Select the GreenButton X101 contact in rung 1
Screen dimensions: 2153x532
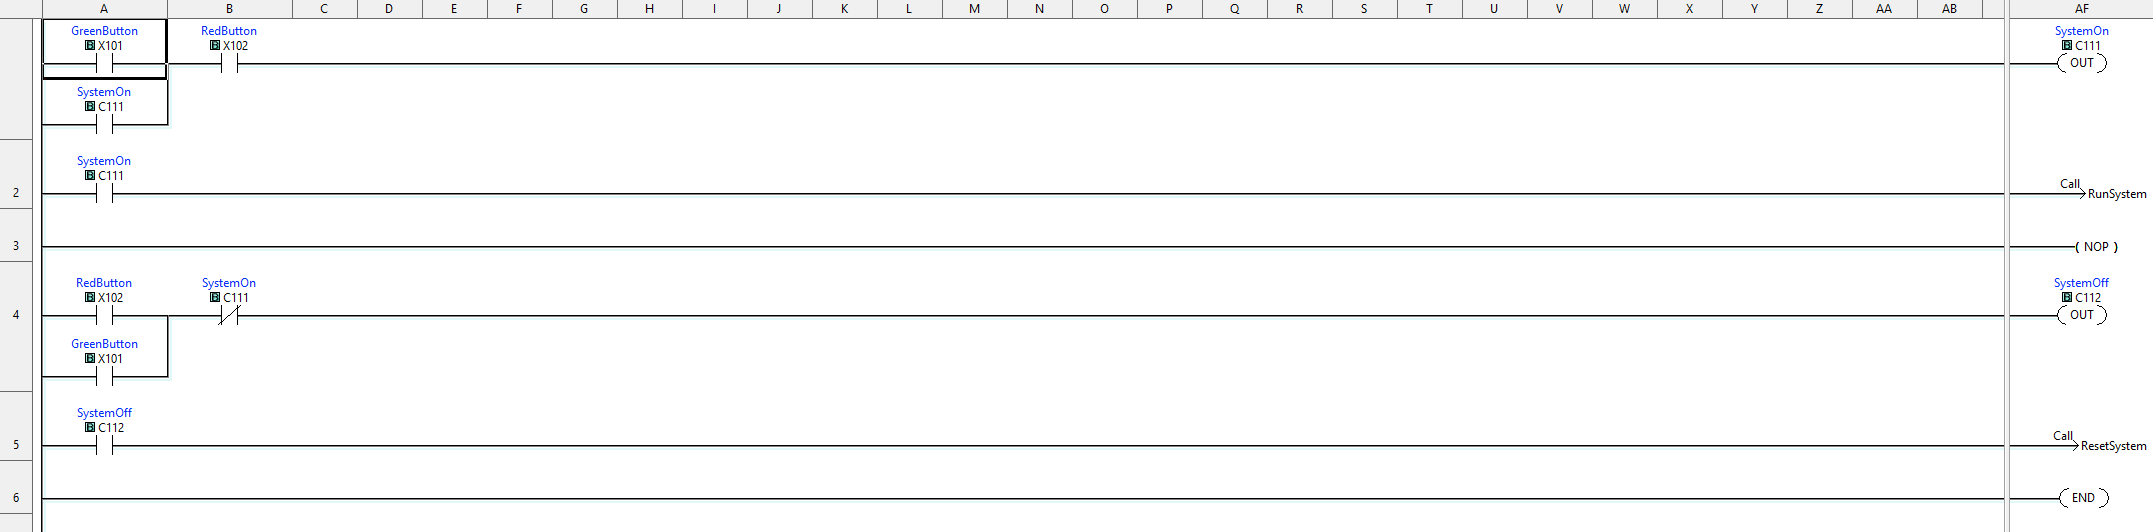[x=104, y=49]
